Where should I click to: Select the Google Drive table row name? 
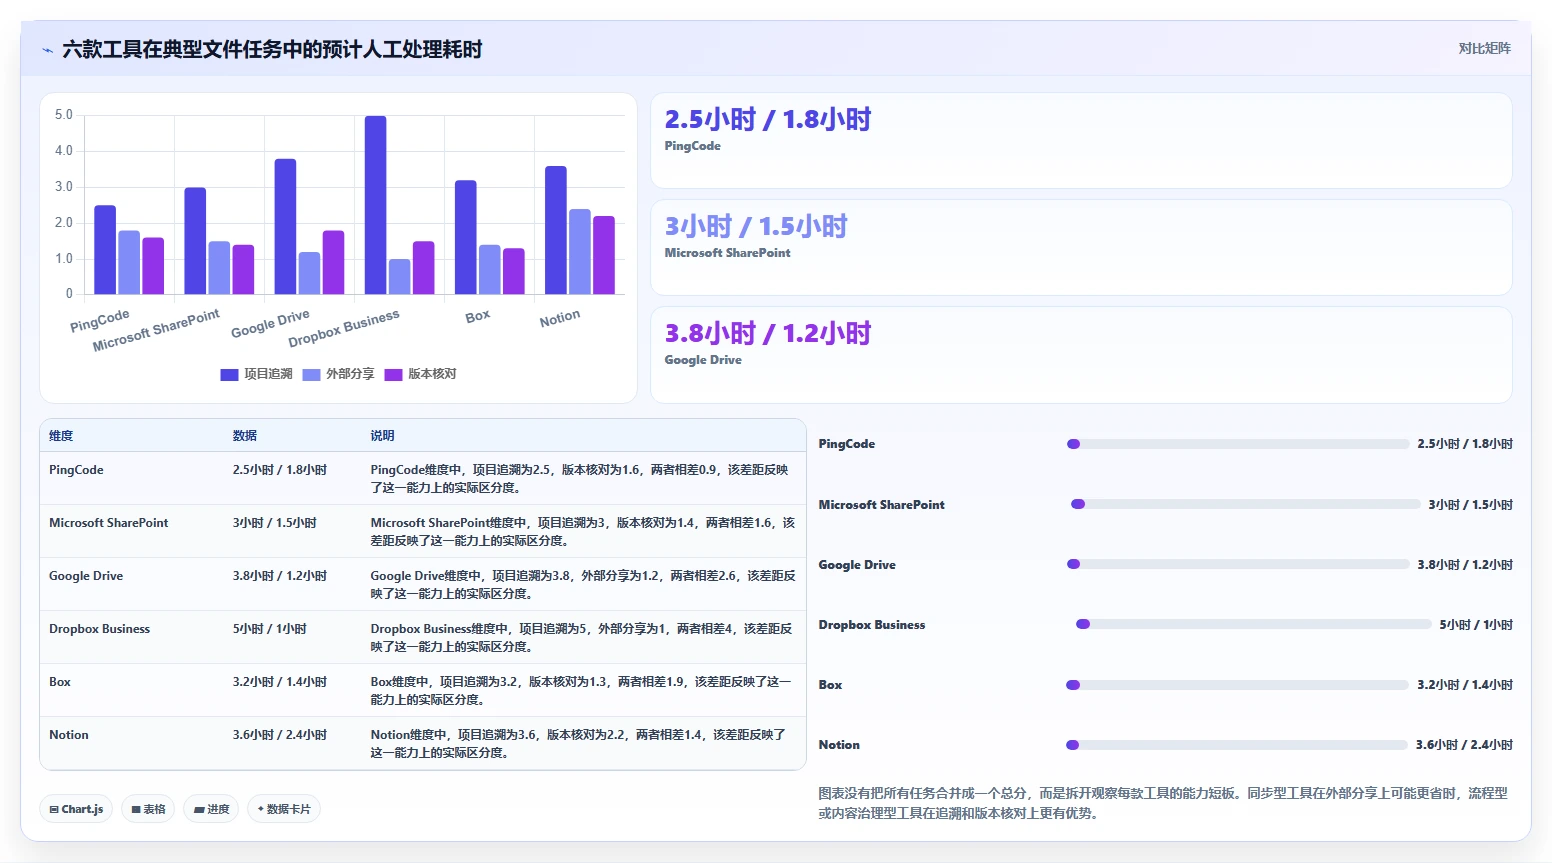tap(86, 576)
